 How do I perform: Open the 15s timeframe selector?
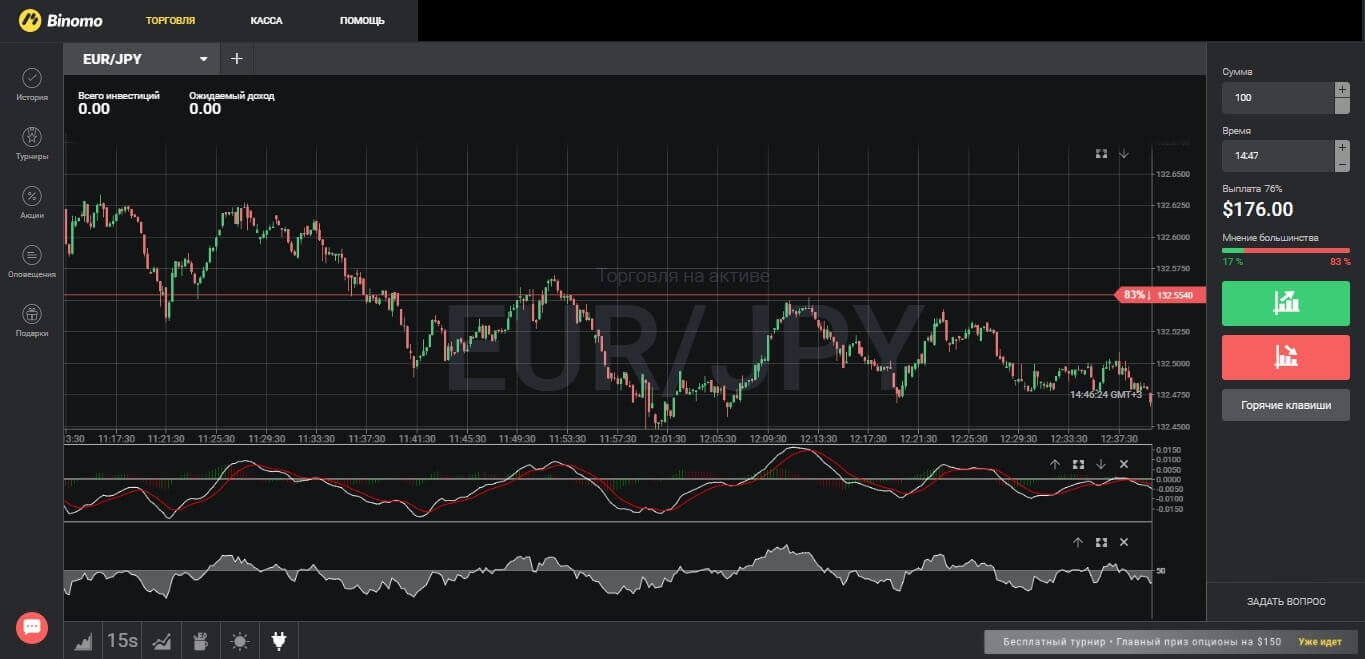122,641
